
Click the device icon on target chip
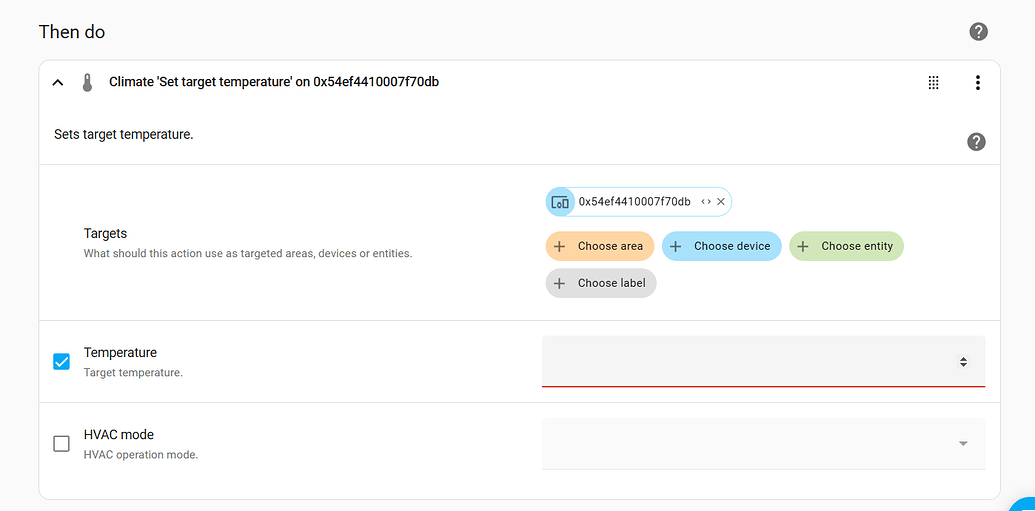coord(560,202)
